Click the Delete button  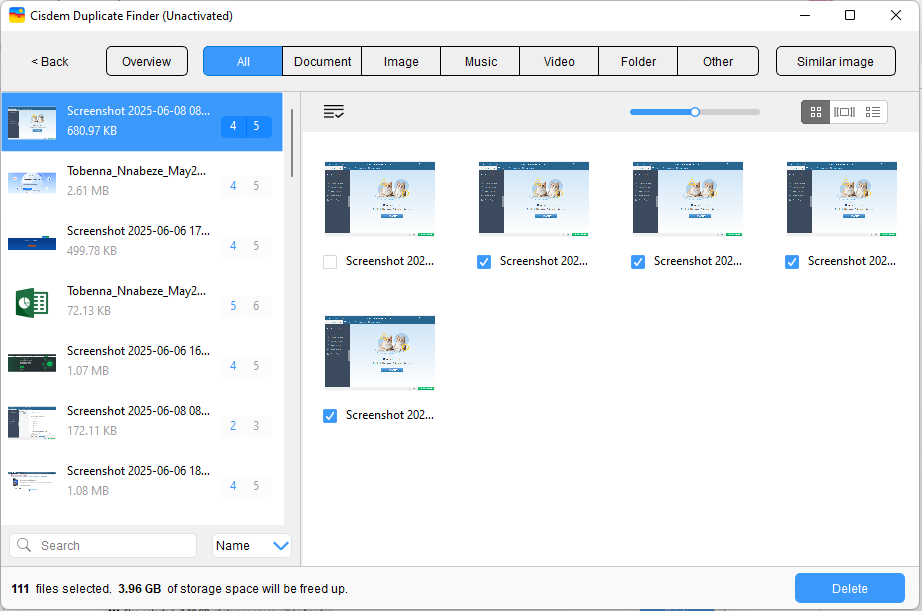850,588
